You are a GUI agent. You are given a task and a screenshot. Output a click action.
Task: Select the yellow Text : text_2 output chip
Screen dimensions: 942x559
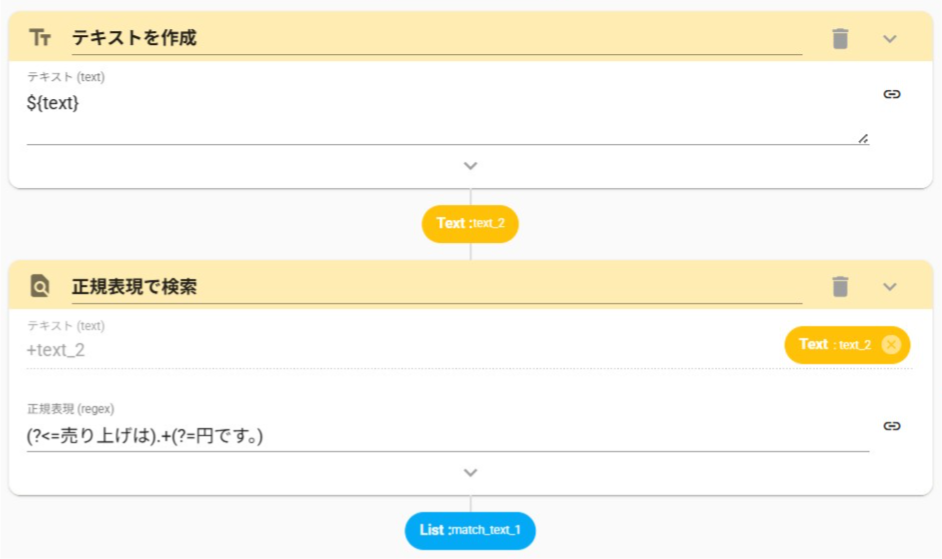click(470, 224)
